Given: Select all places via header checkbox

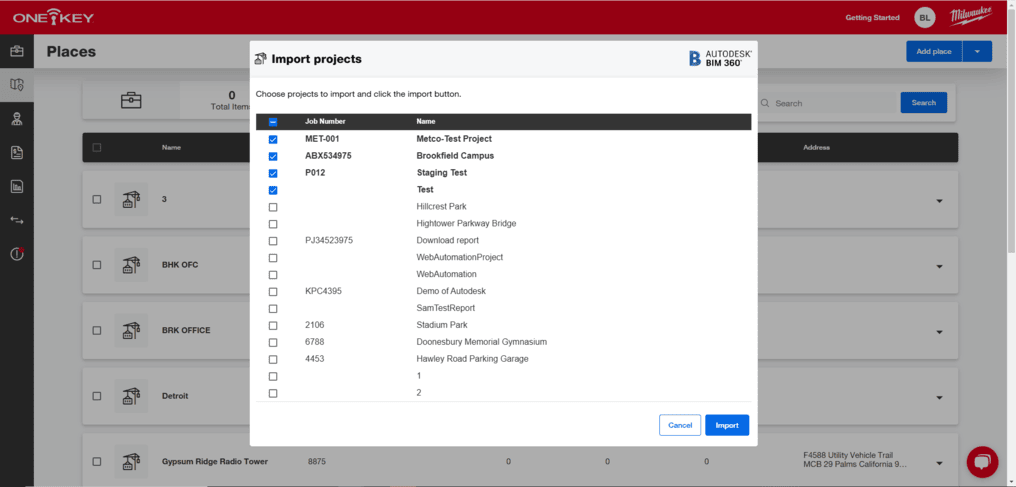Looking at the screenshot, I should [x=97, y=148].
